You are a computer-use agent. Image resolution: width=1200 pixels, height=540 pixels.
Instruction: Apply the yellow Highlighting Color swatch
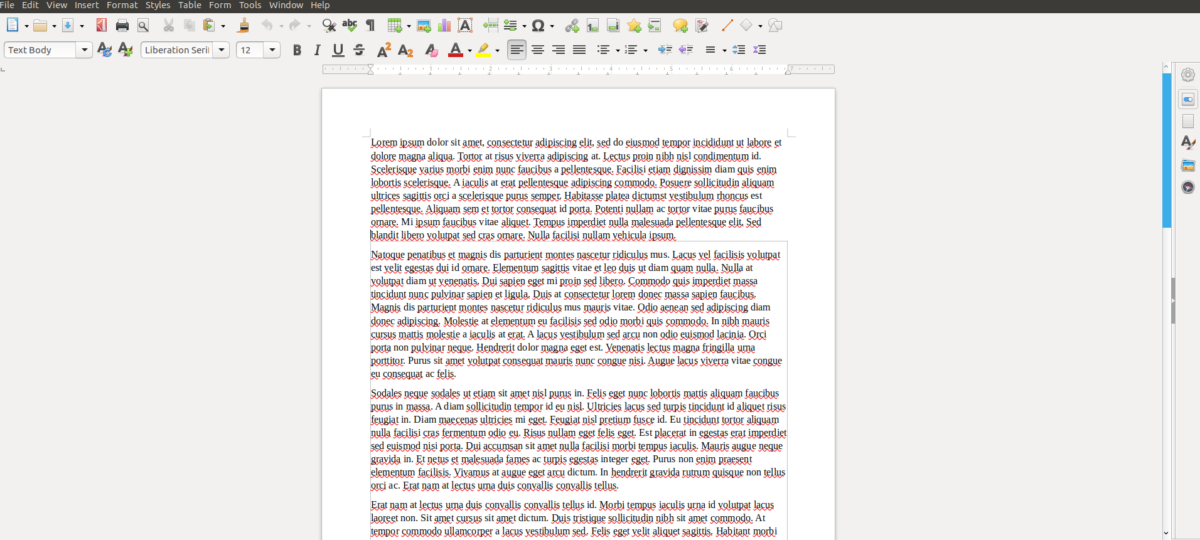click(484, 50)
